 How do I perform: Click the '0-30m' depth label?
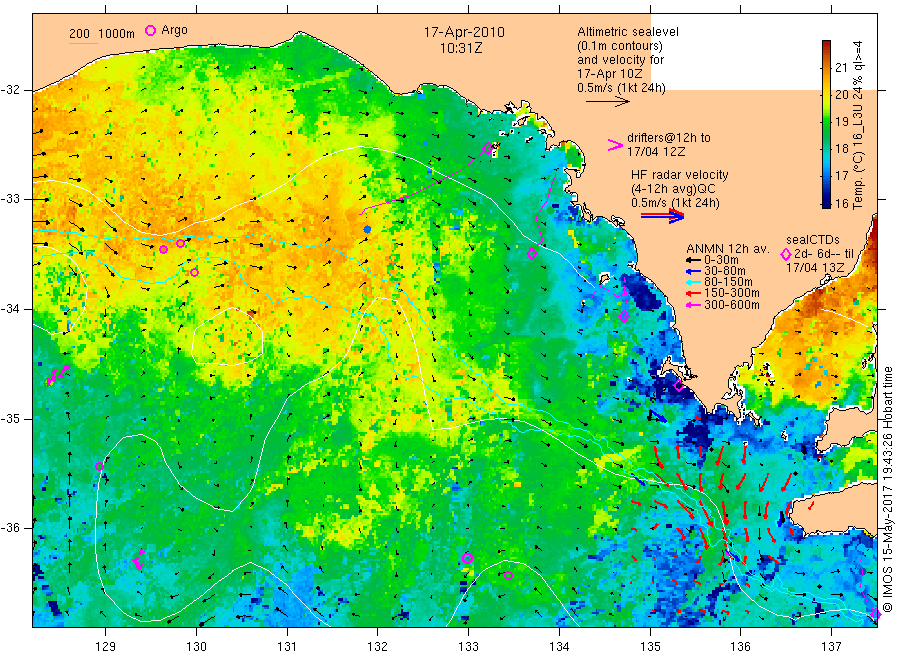(x=721, y=260)
